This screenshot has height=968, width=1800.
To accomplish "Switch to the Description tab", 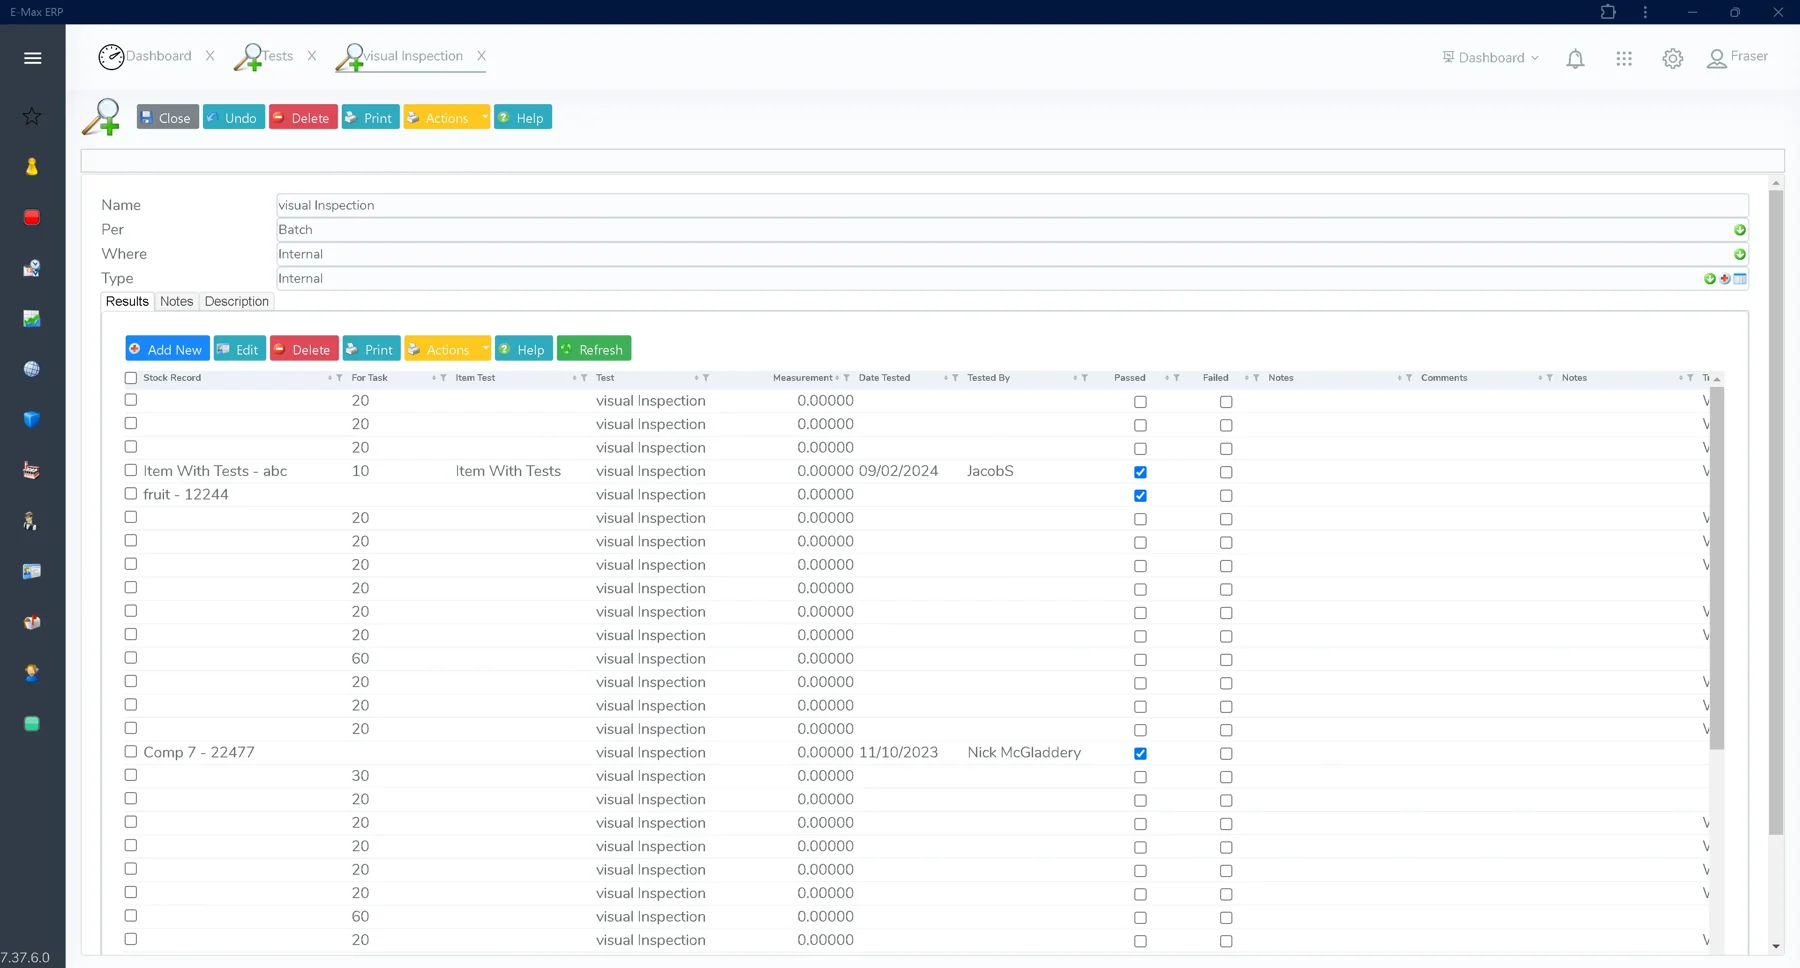I will click(237, 301).
